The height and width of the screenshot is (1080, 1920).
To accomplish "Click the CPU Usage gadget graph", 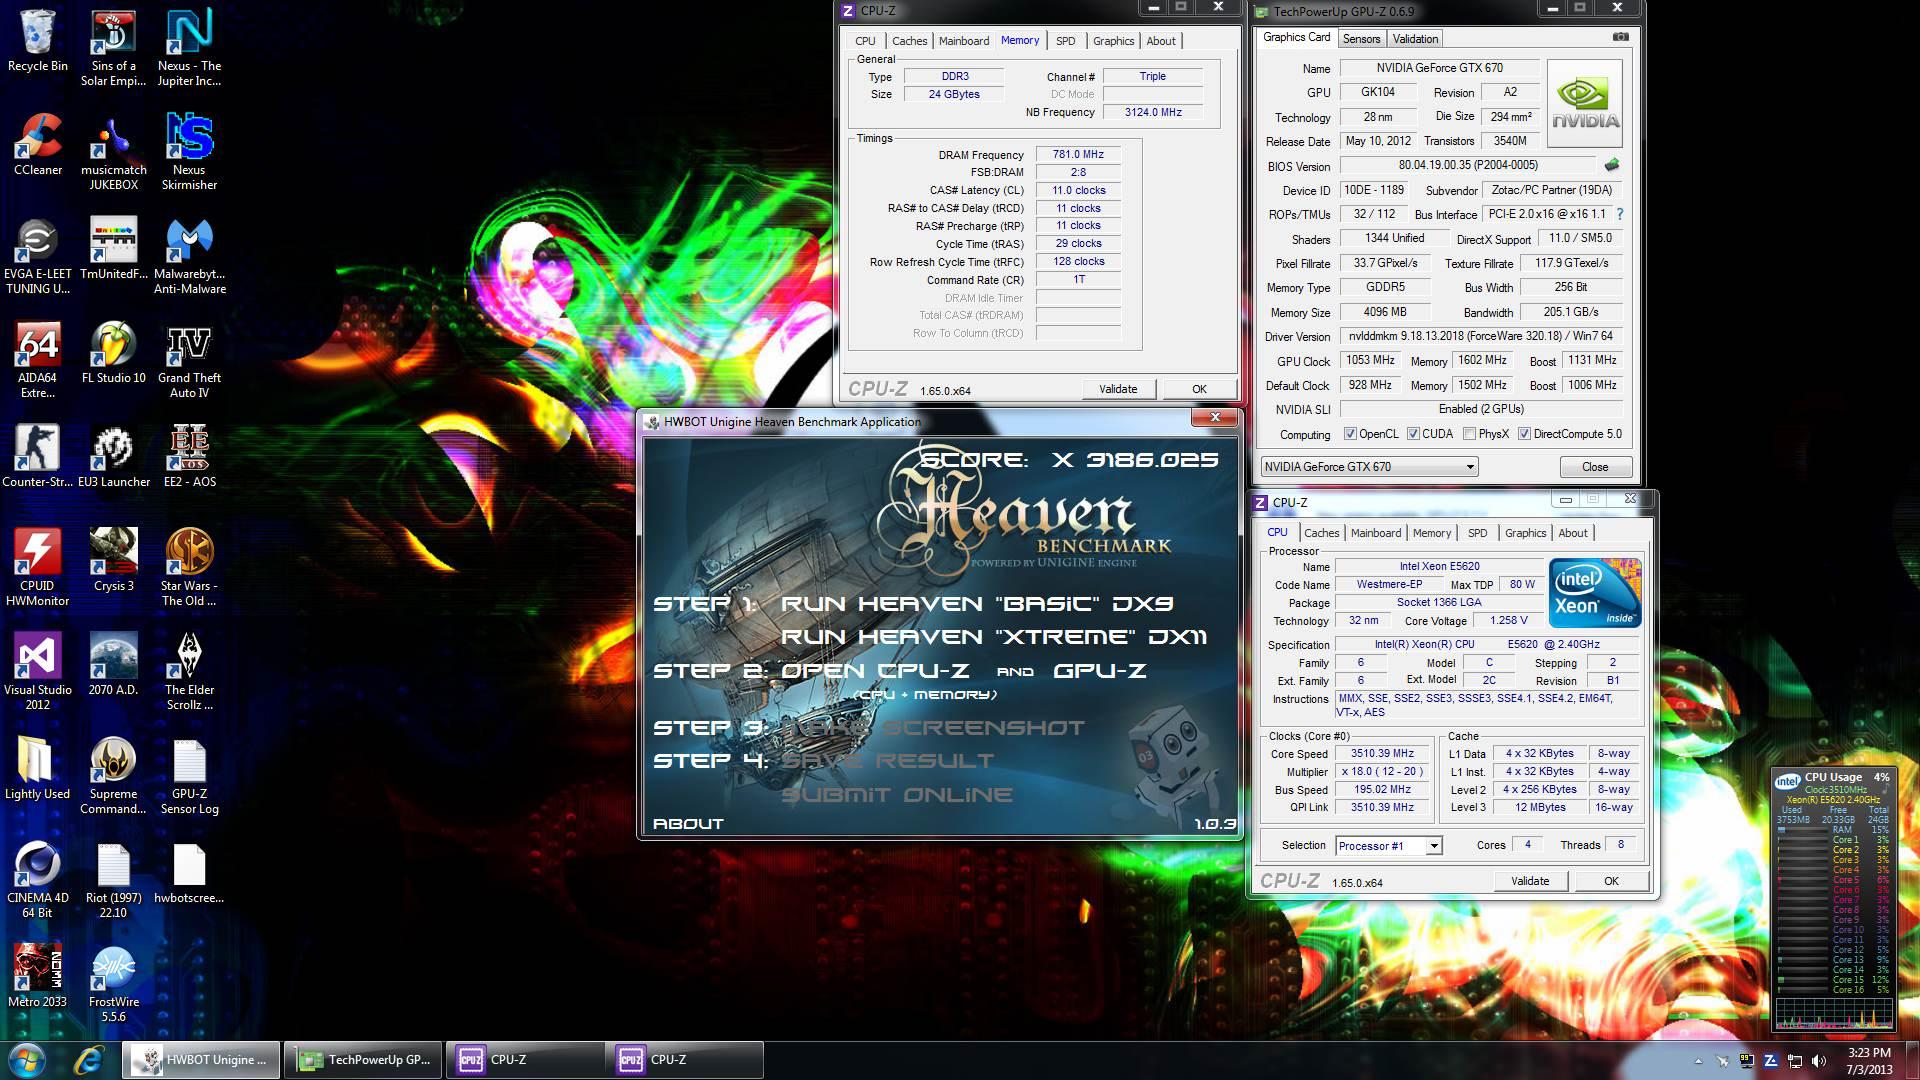I will (1836, 1013).
